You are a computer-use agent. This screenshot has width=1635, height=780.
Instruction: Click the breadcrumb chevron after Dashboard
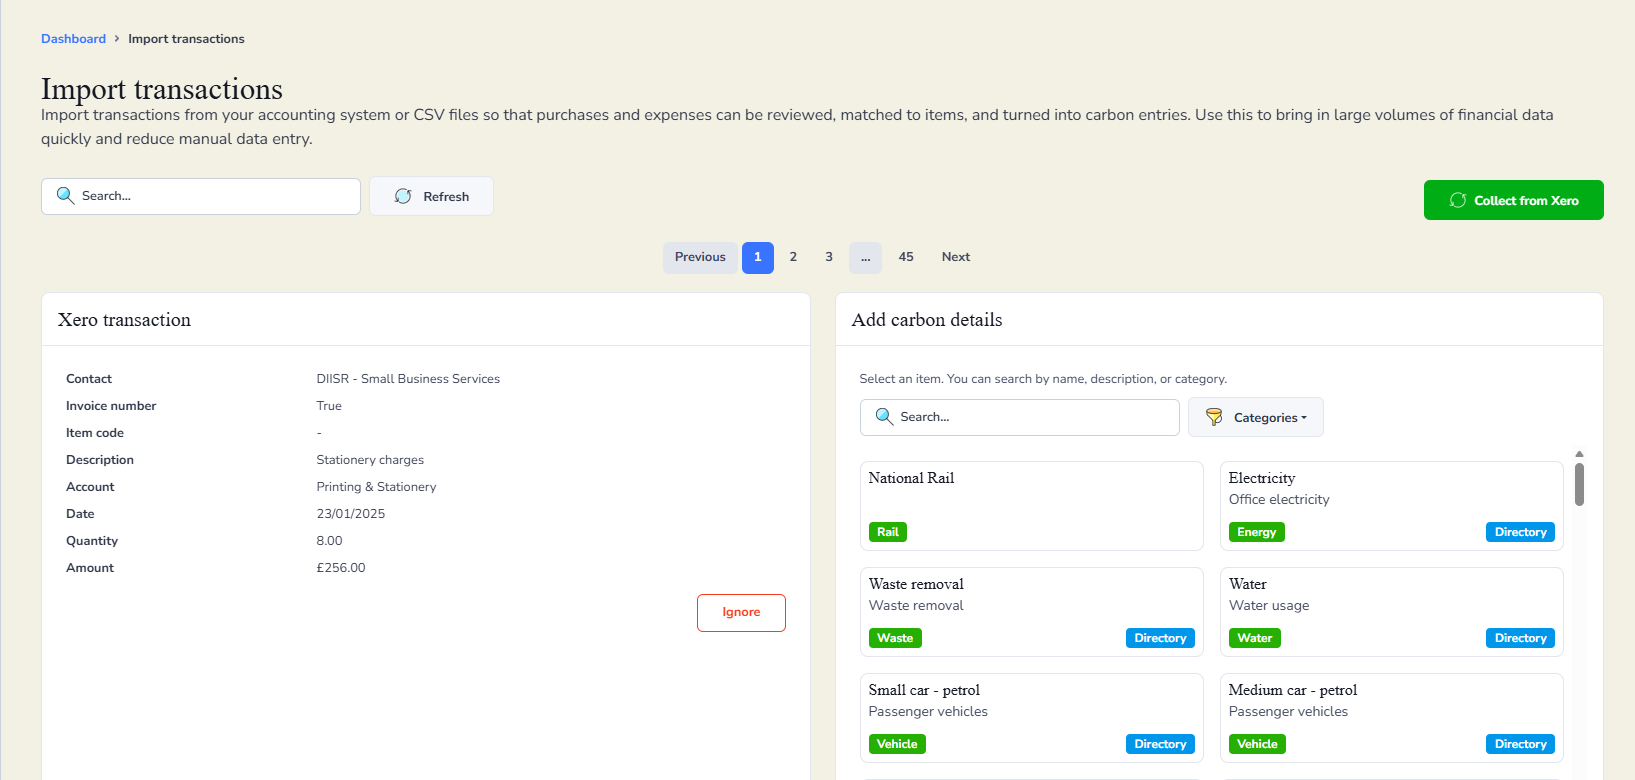(117, 39)
